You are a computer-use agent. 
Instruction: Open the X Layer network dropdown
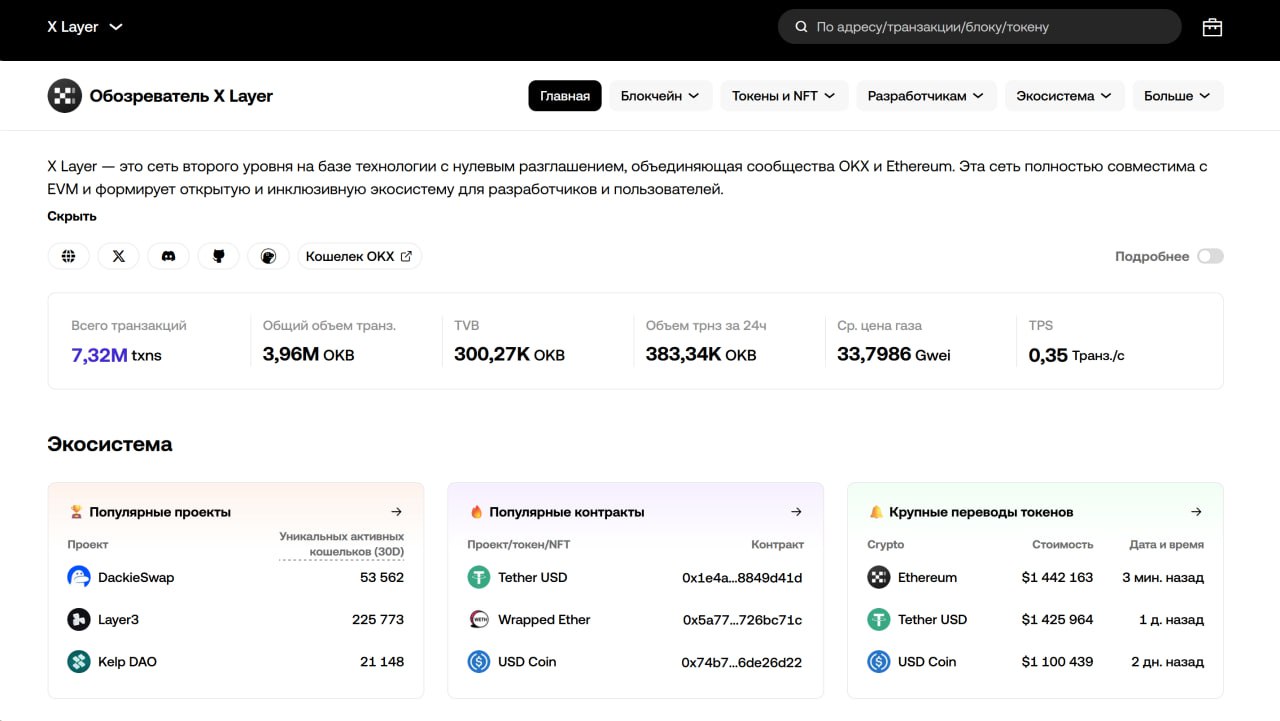pyautogui.click(x=85, y=27)
